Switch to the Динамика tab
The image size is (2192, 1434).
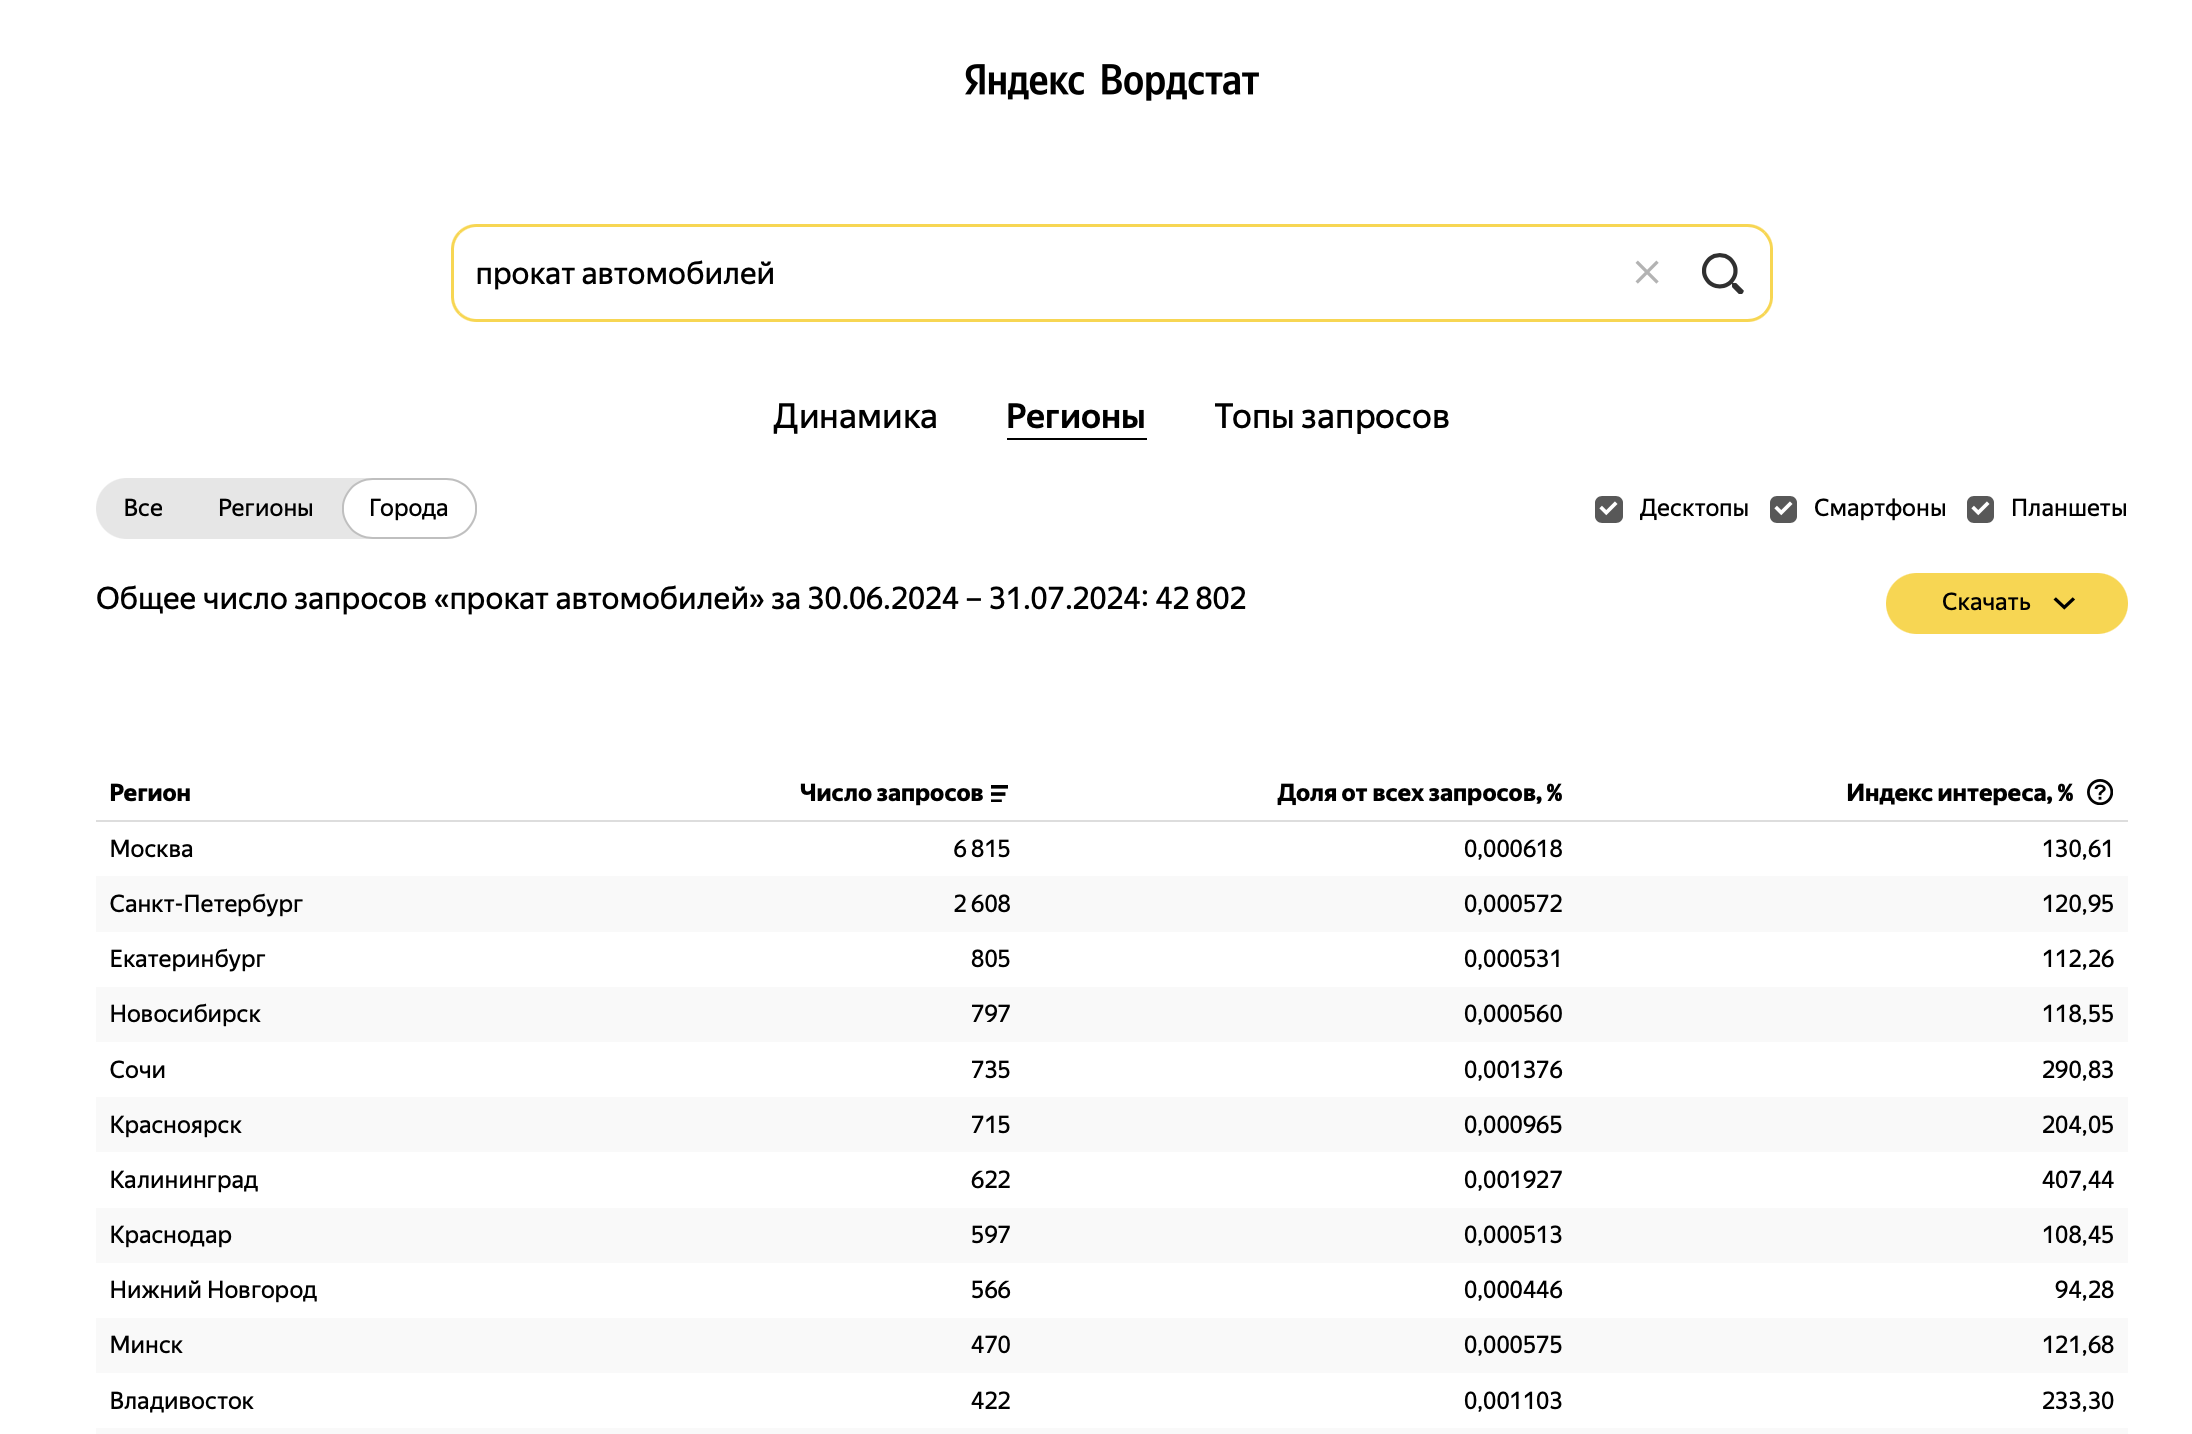click(x=854, y=417)
